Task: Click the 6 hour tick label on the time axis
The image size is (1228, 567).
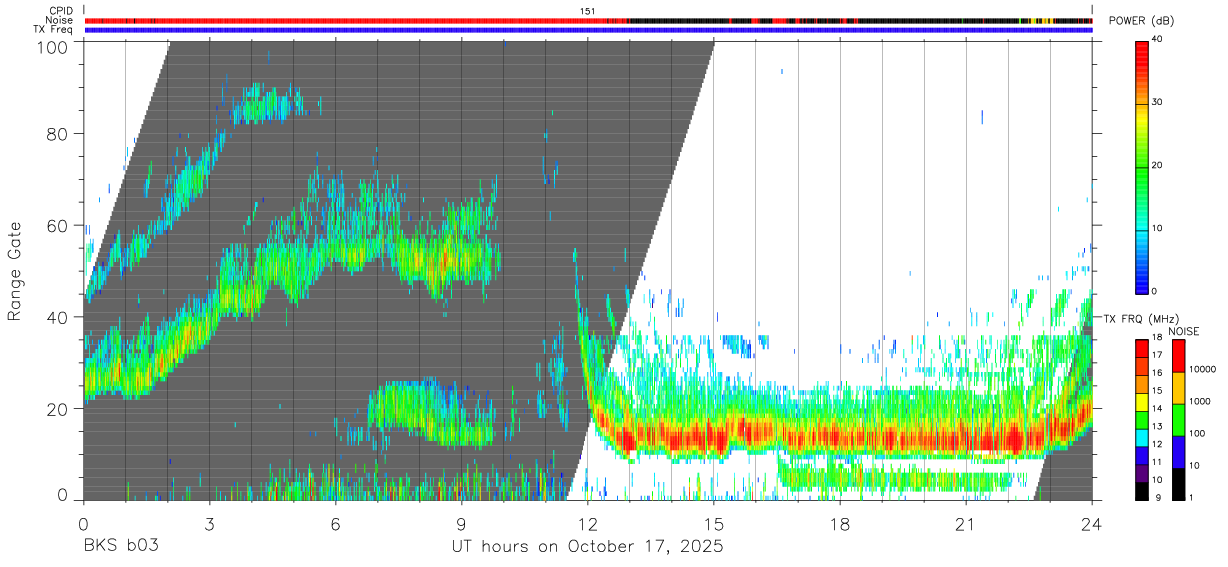Action: coord(335,524)
